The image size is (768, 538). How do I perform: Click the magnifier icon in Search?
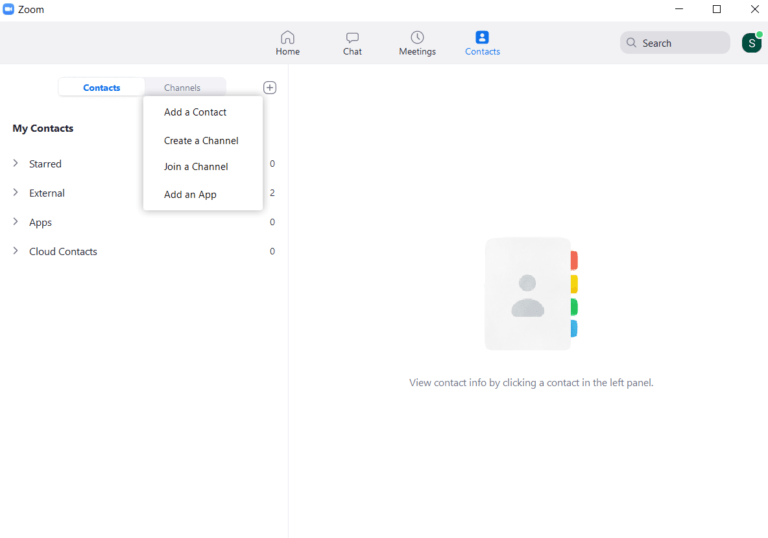(631, 43)
